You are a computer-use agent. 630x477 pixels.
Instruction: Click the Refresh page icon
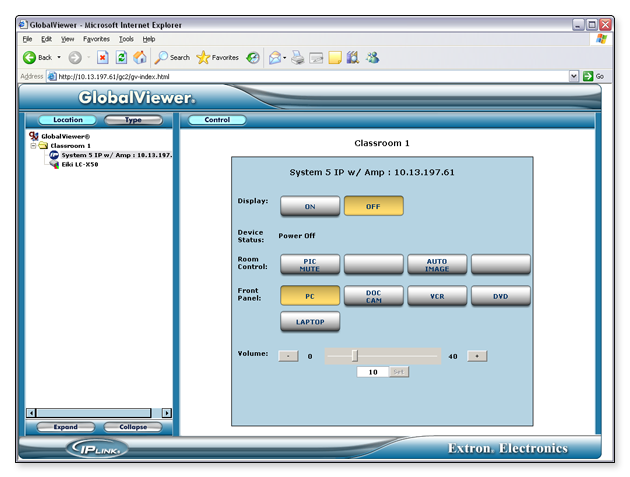[121, 58]
